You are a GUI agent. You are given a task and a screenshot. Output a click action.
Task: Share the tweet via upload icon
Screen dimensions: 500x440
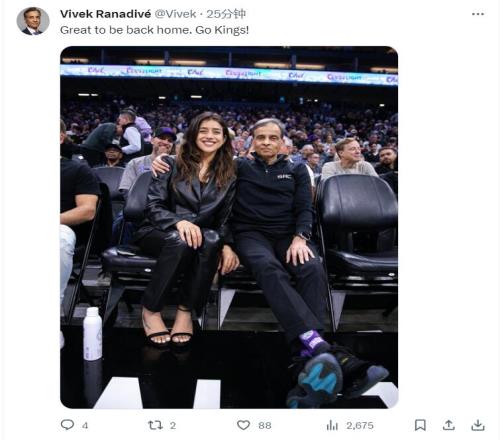tap(449, 425)
